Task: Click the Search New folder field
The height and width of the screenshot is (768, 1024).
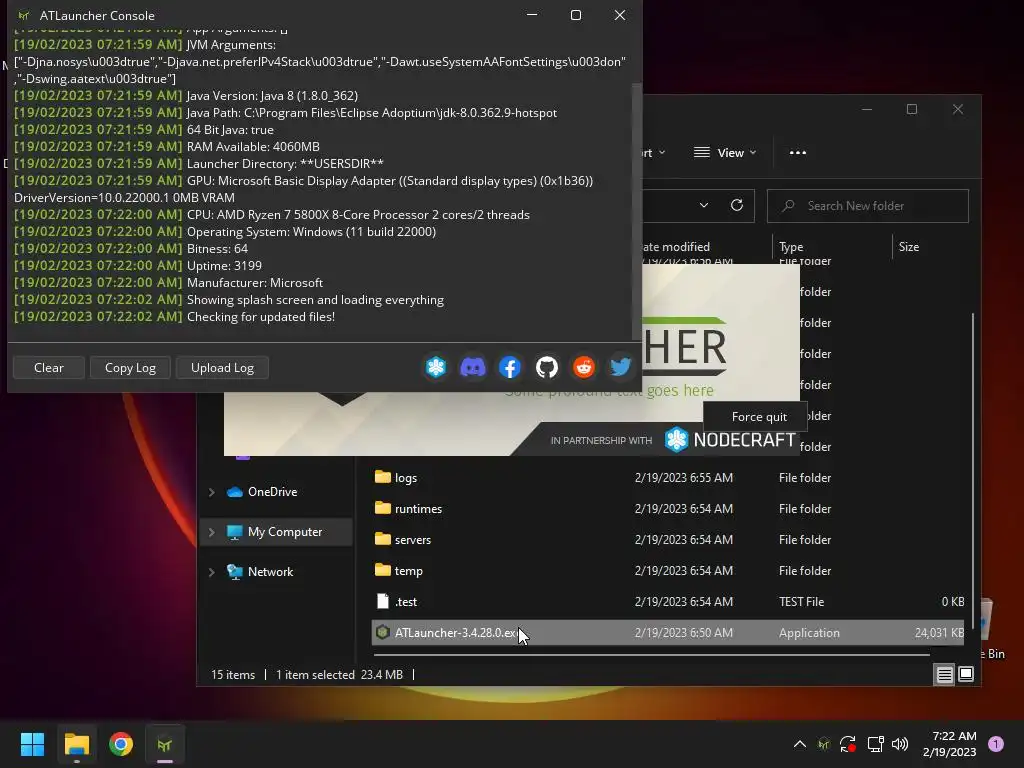Action: pyautogui.click(x=867, y=206)
